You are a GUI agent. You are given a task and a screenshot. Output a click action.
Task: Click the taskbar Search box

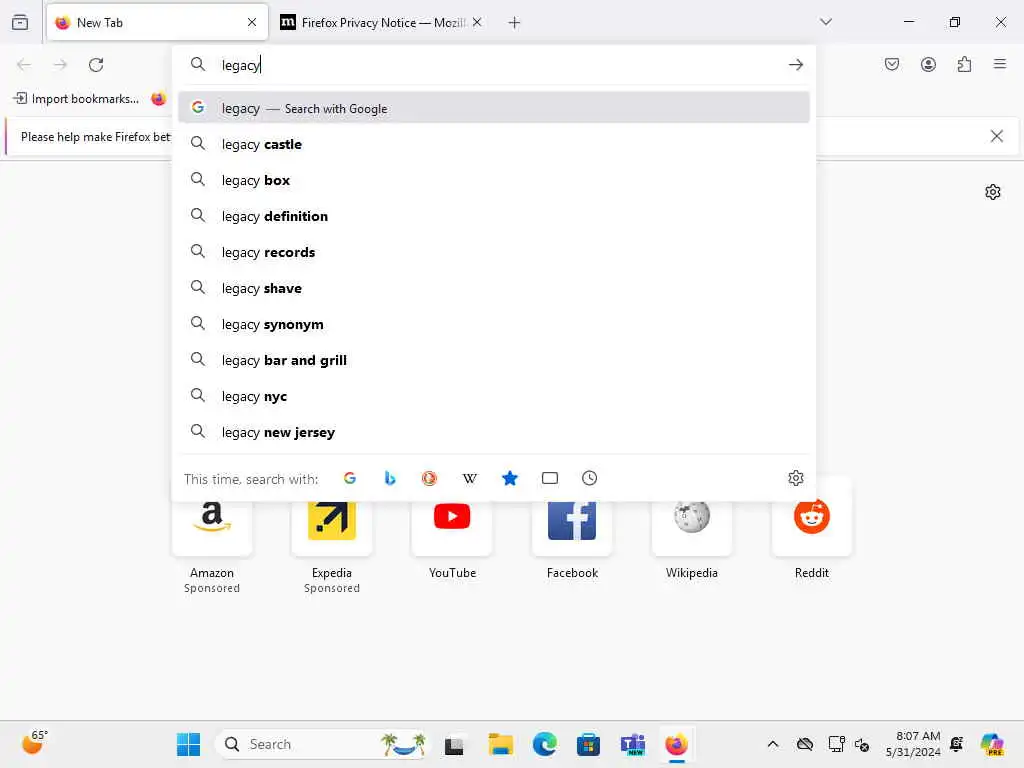click(x=323, y=744)
